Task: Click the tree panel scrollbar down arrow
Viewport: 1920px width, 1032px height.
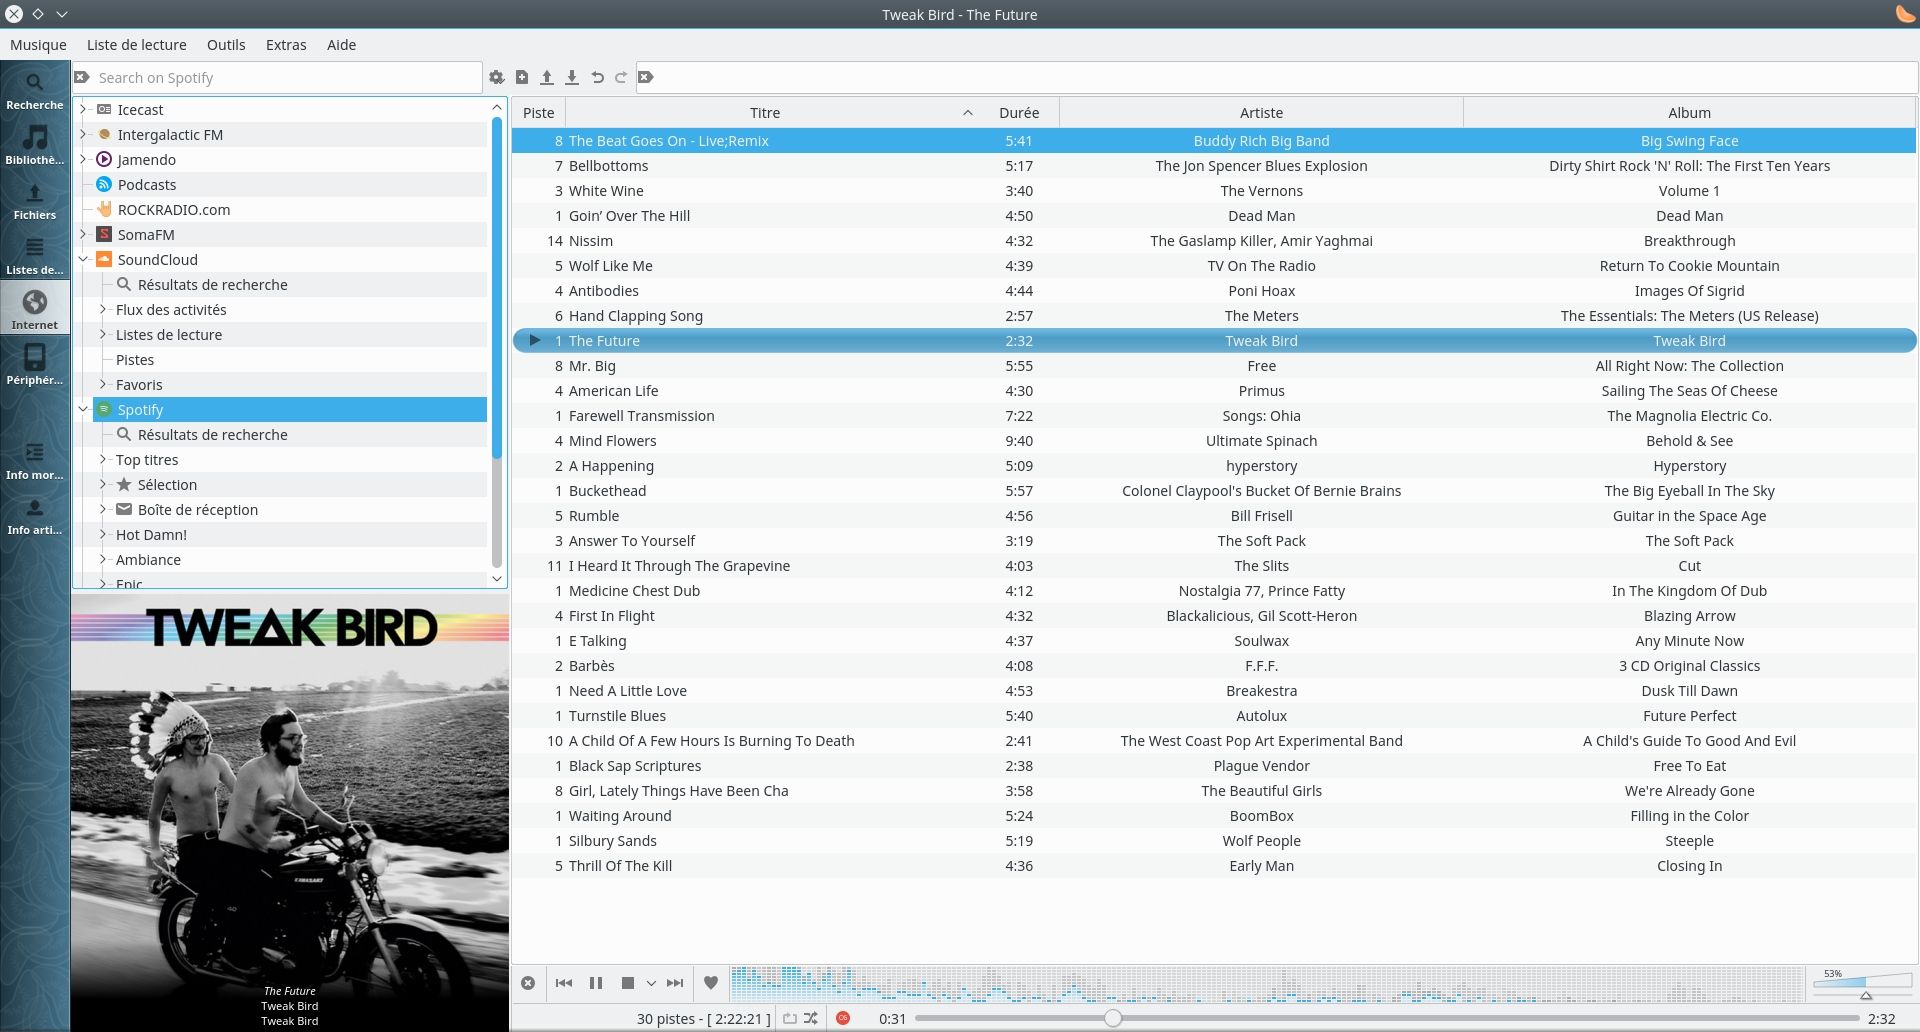Action: (x=496, y=578)
